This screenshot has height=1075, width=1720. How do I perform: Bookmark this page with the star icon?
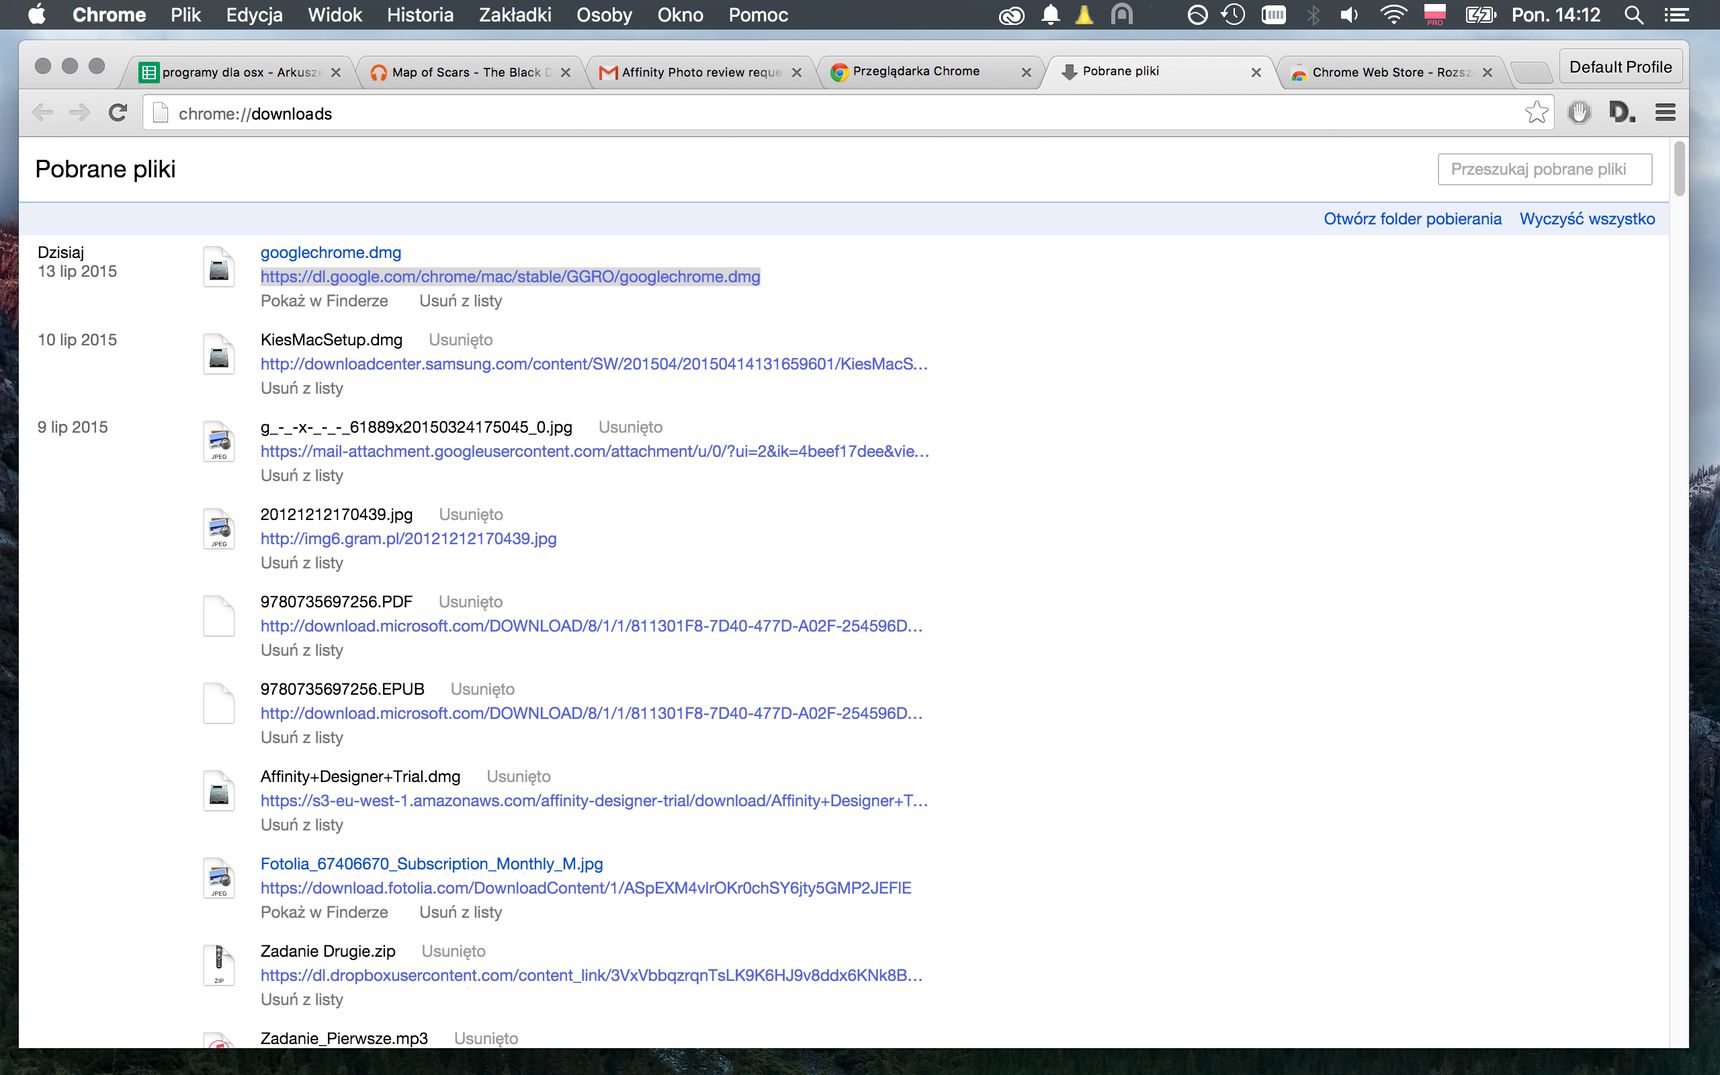pyautogui.click(x=1537, y=112)
